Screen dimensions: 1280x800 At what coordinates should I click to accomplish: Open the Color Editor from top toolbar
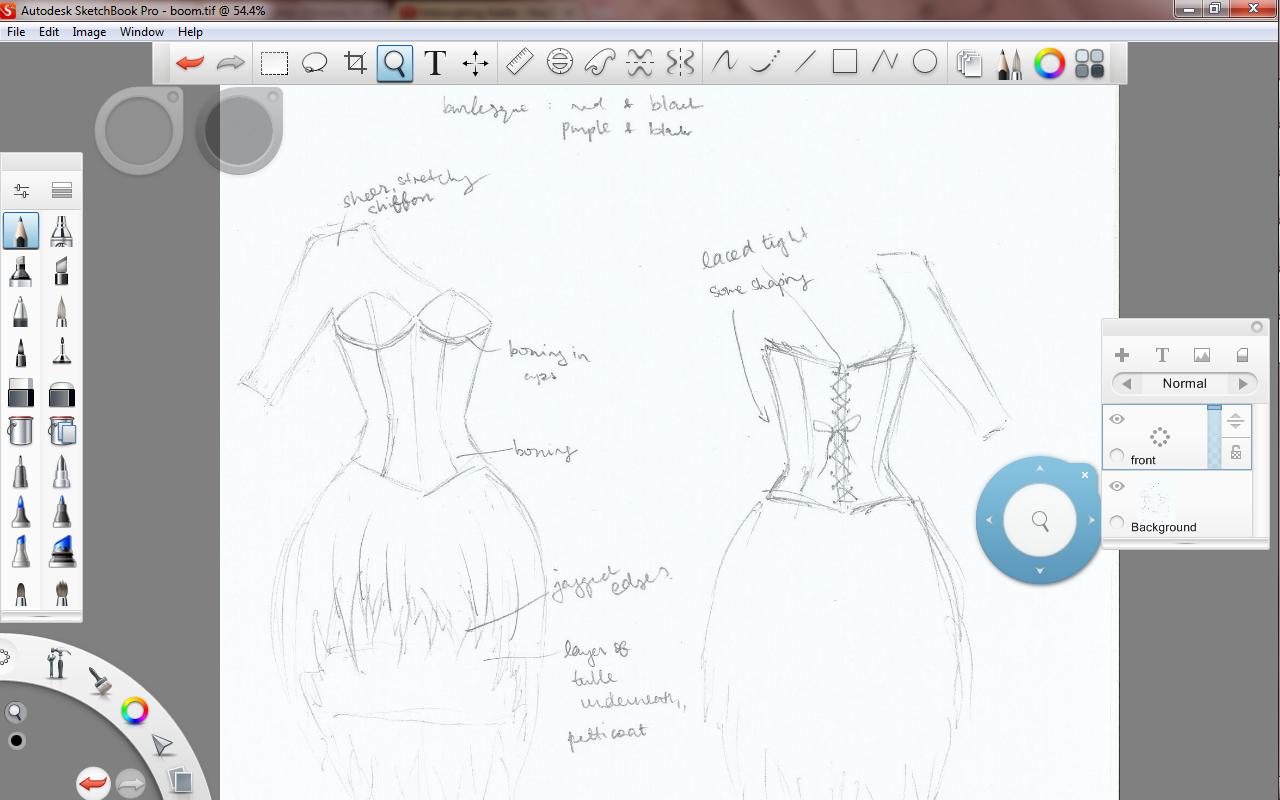(x=1049, y=64)
